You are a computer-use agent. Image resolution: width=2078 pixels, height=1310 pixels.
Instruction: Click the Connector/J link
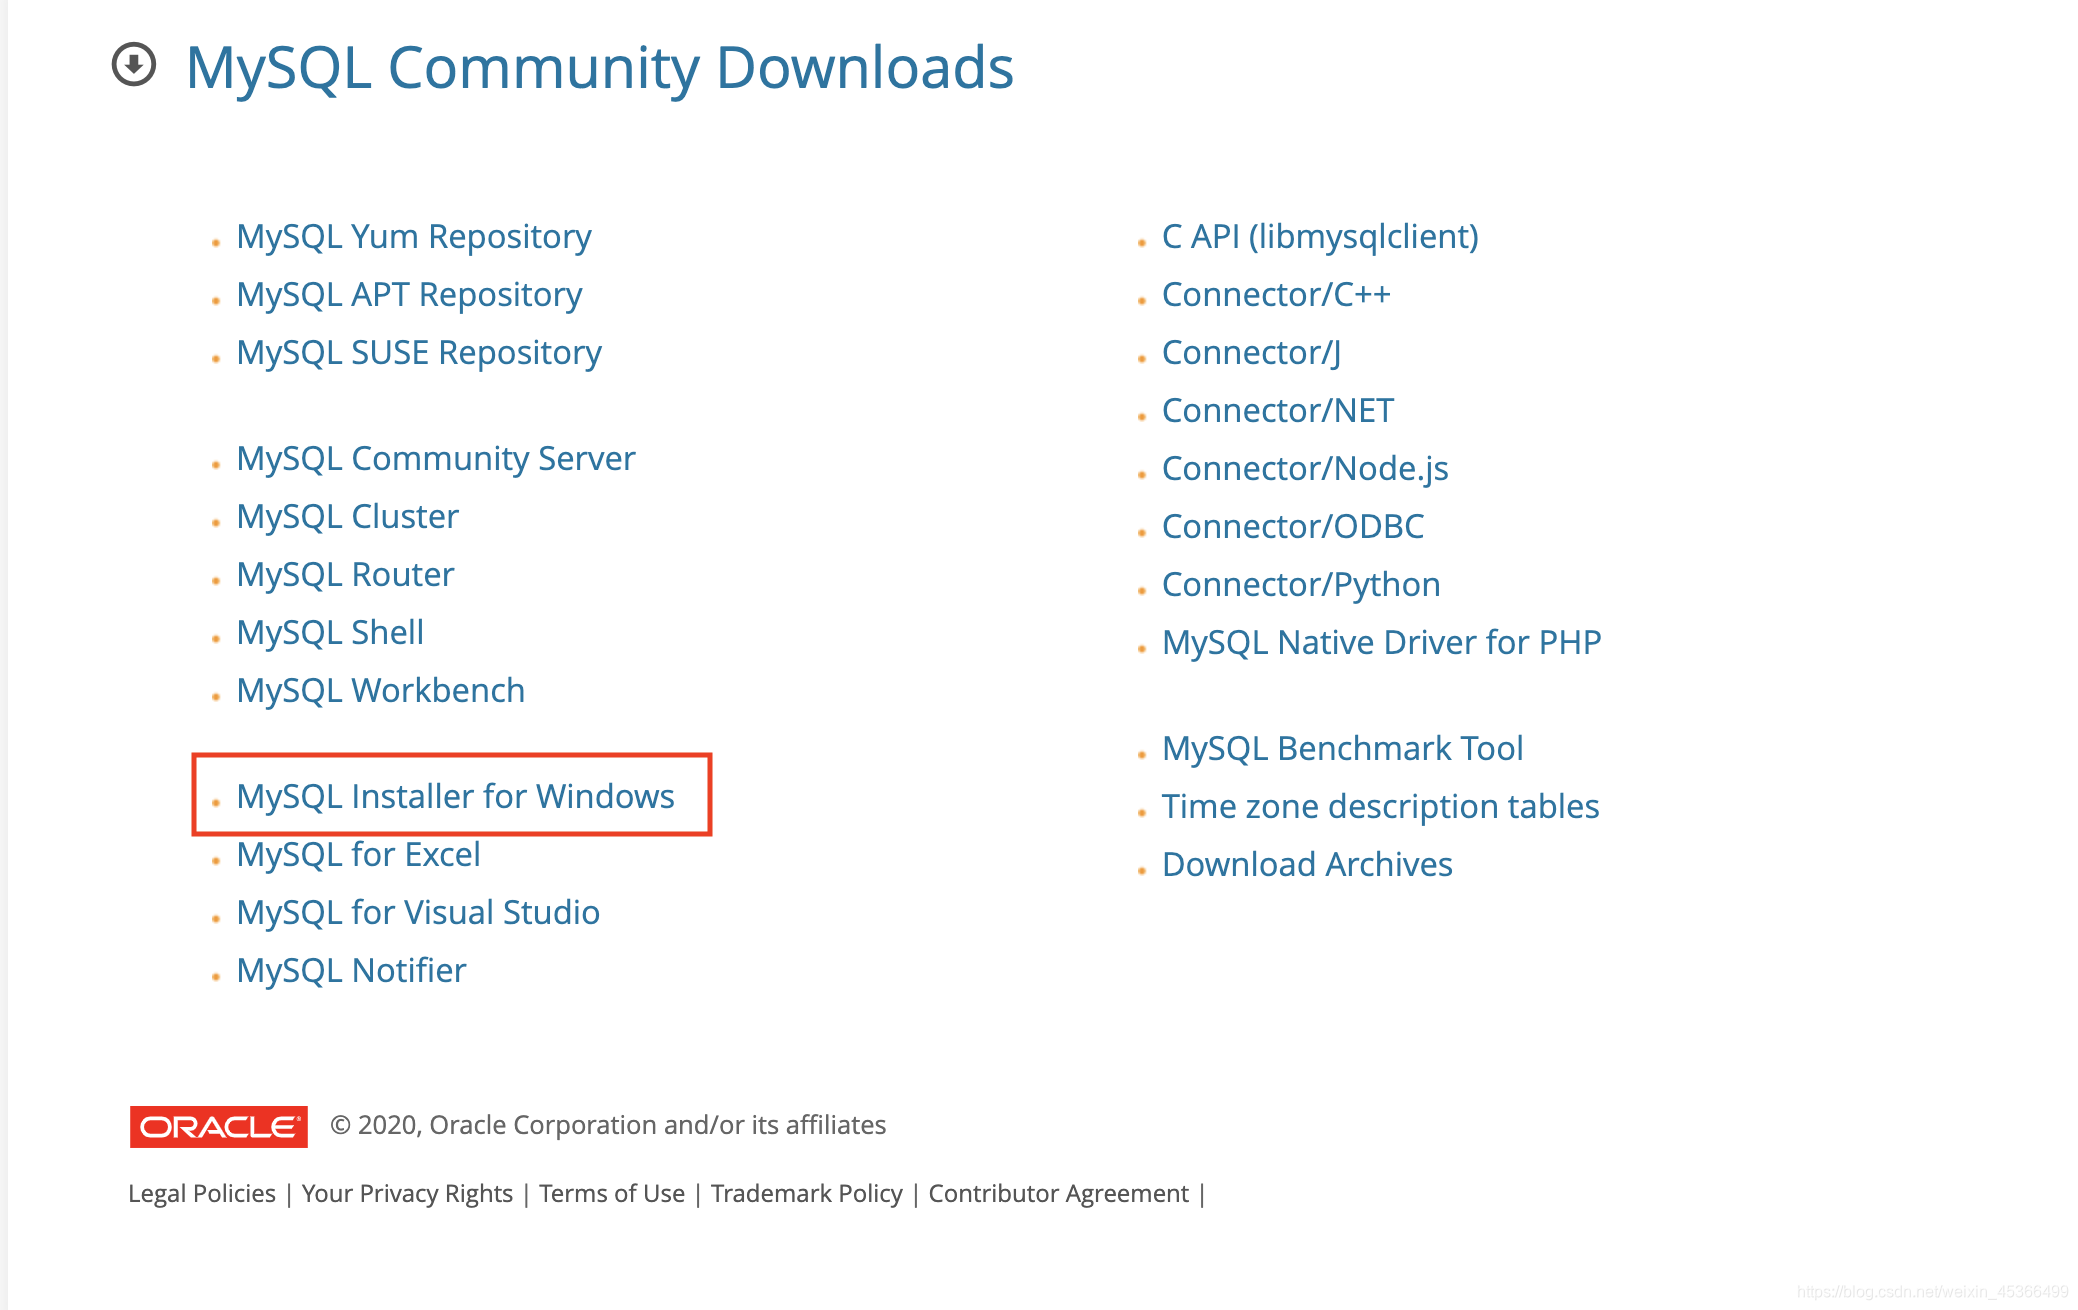click(1251, 353)
